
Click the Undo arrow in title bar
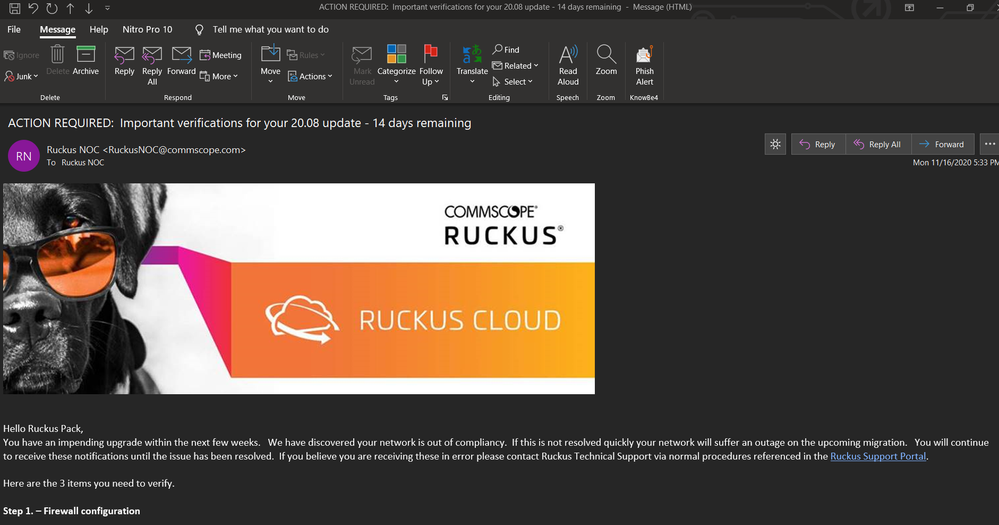(x=33, y=8)
